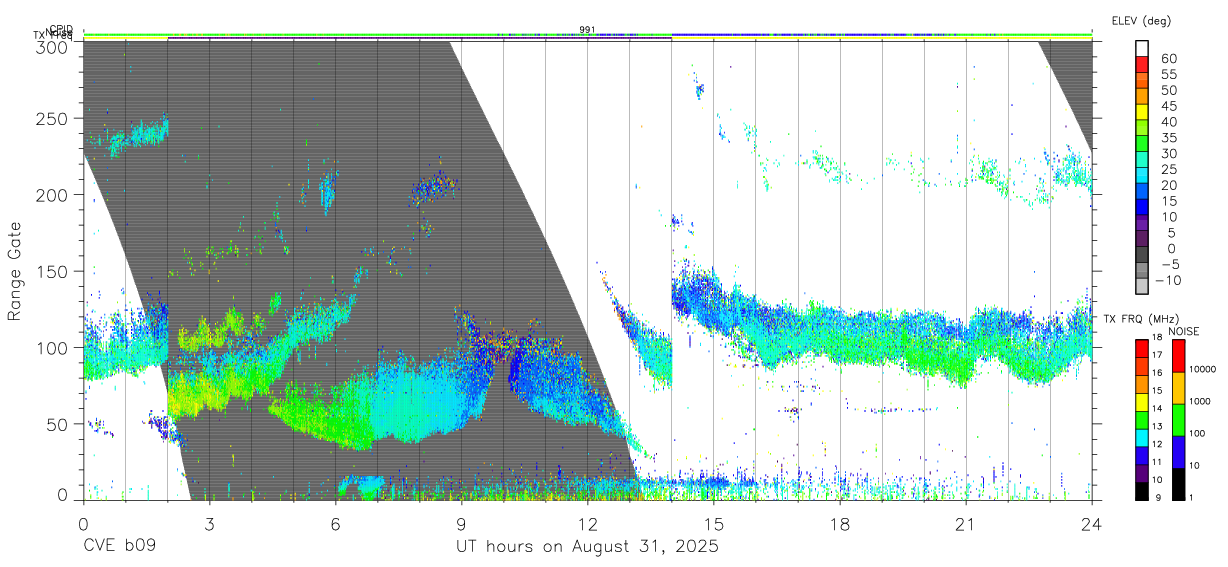Viewport: 1228px width, 567px height.
Task: Click the white top swatch above ELEV 60
Action: tap(1143, 51)
